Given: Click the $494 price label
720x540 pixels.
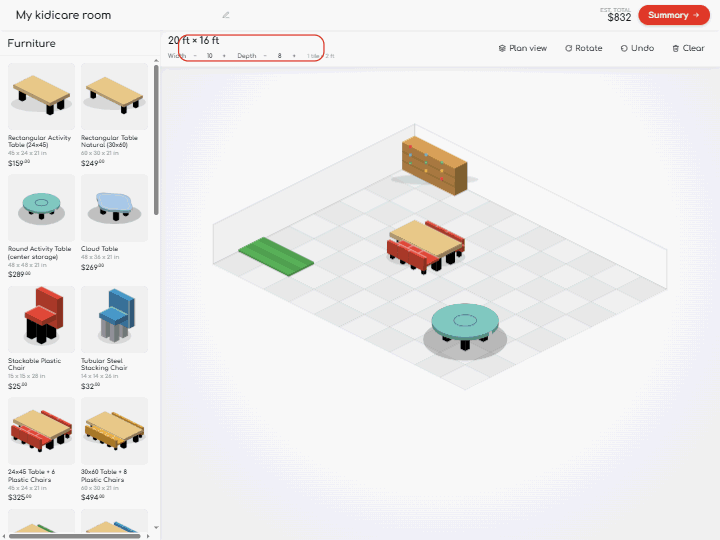Looking at the screenshot, I should click(x=92, y=497).
